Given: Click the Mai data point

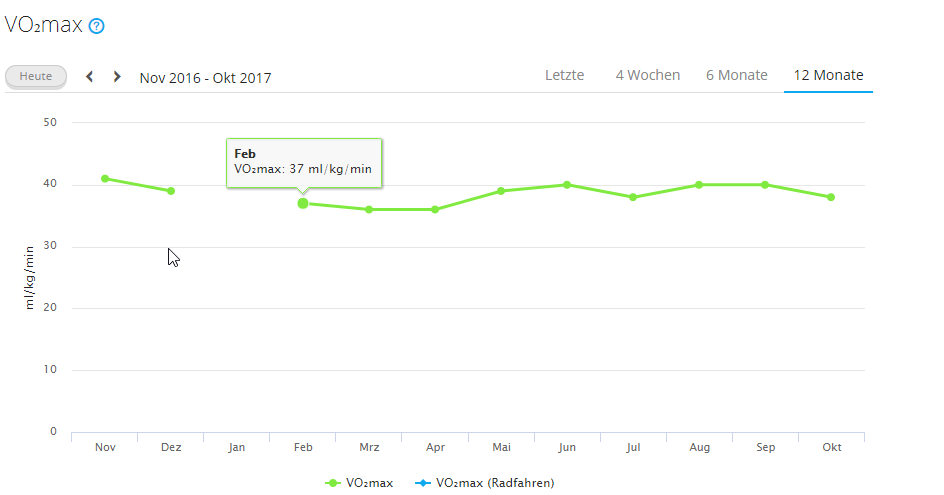Looking at the screenshot, I should point(501,191).
